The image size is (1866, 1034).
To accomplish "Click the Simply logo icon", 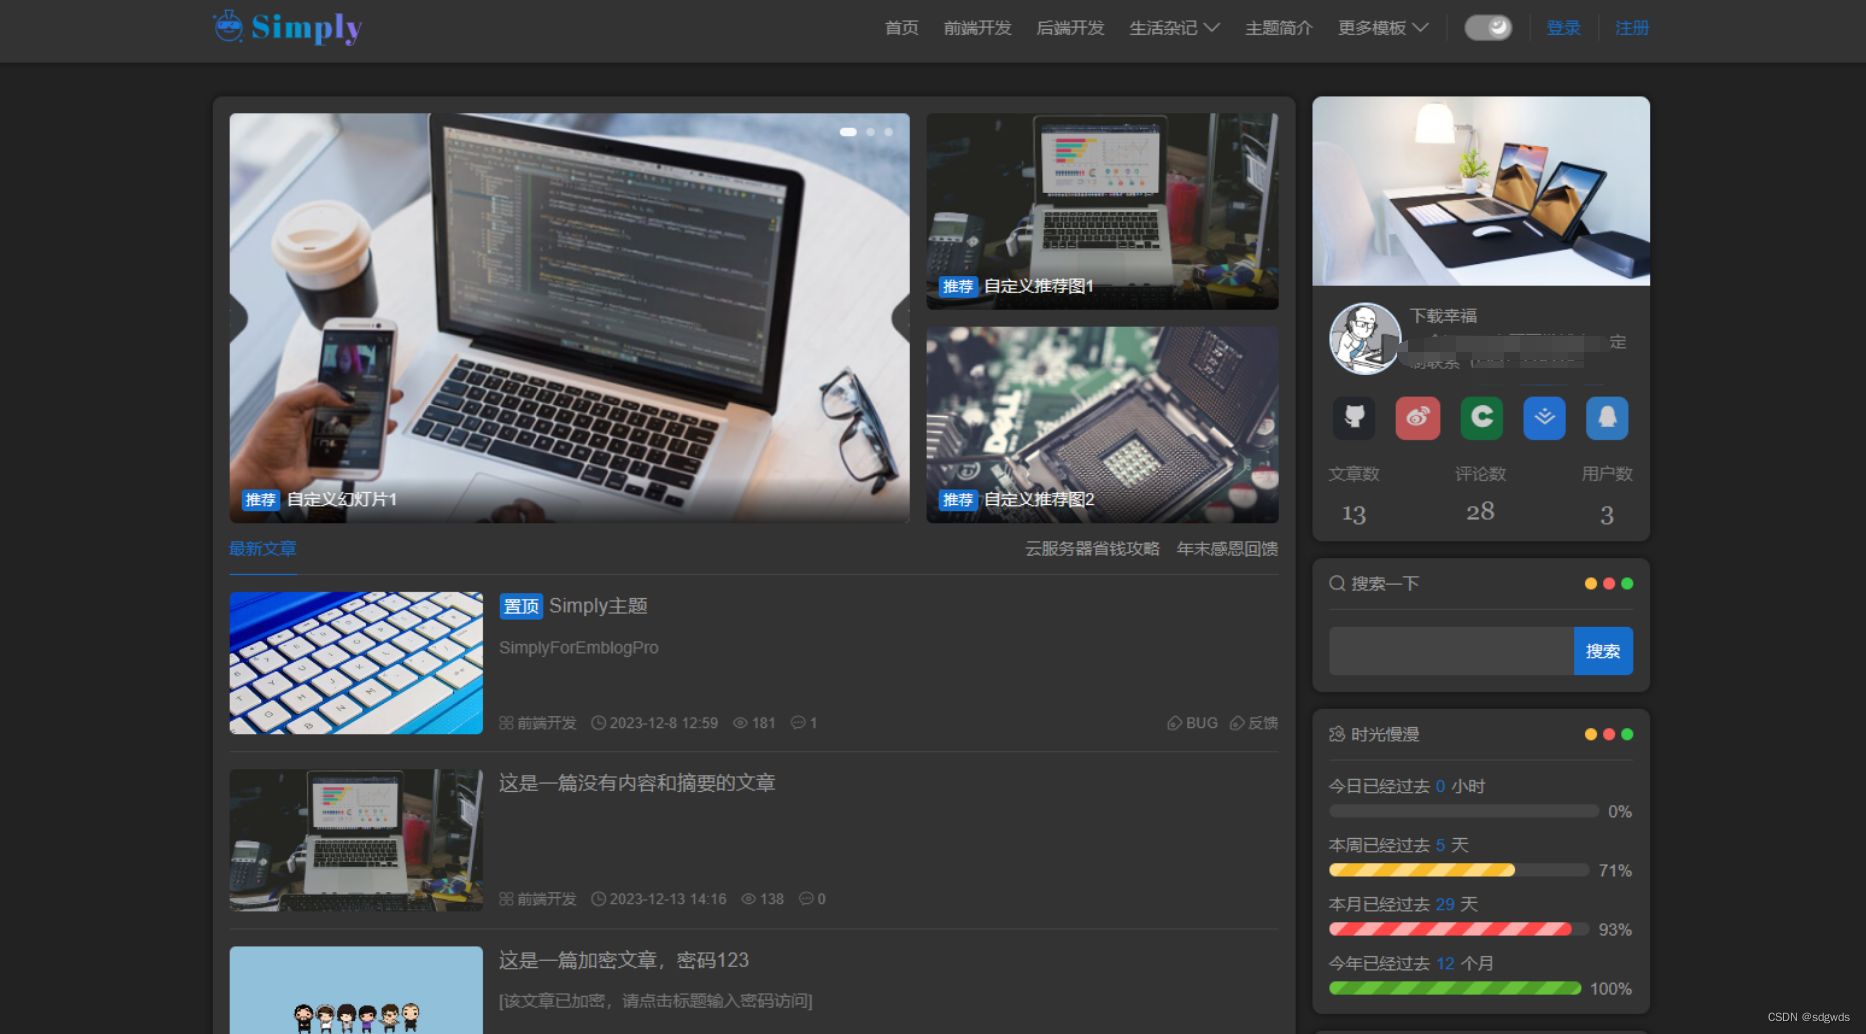I will [228, 26].
